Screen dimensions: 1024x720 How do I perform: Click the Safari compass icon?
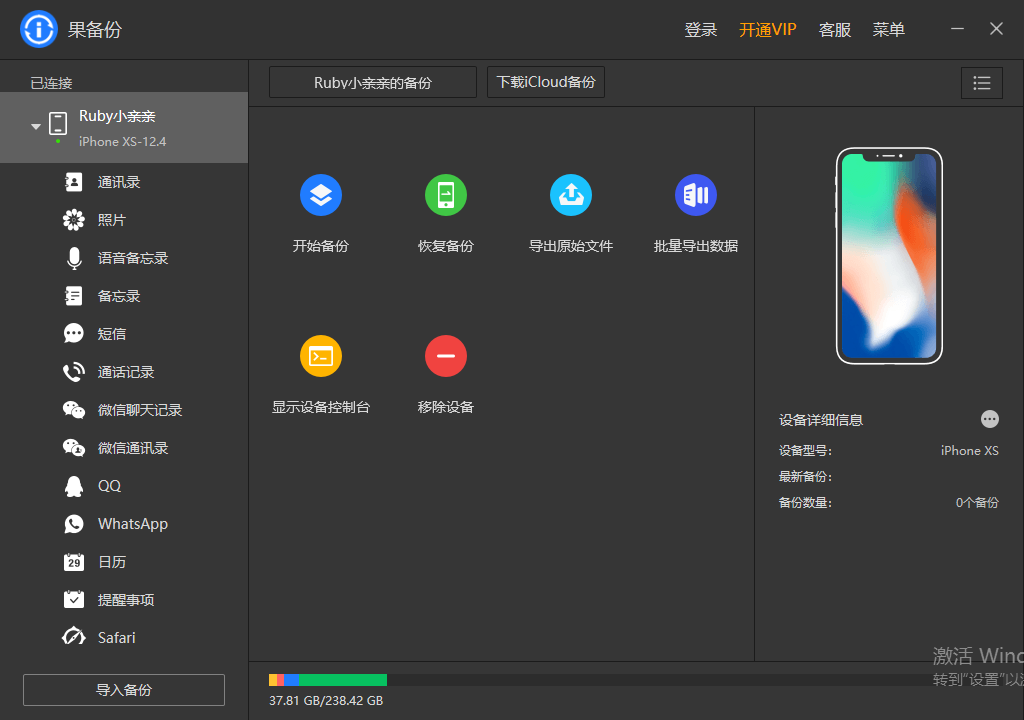[74, 637]
